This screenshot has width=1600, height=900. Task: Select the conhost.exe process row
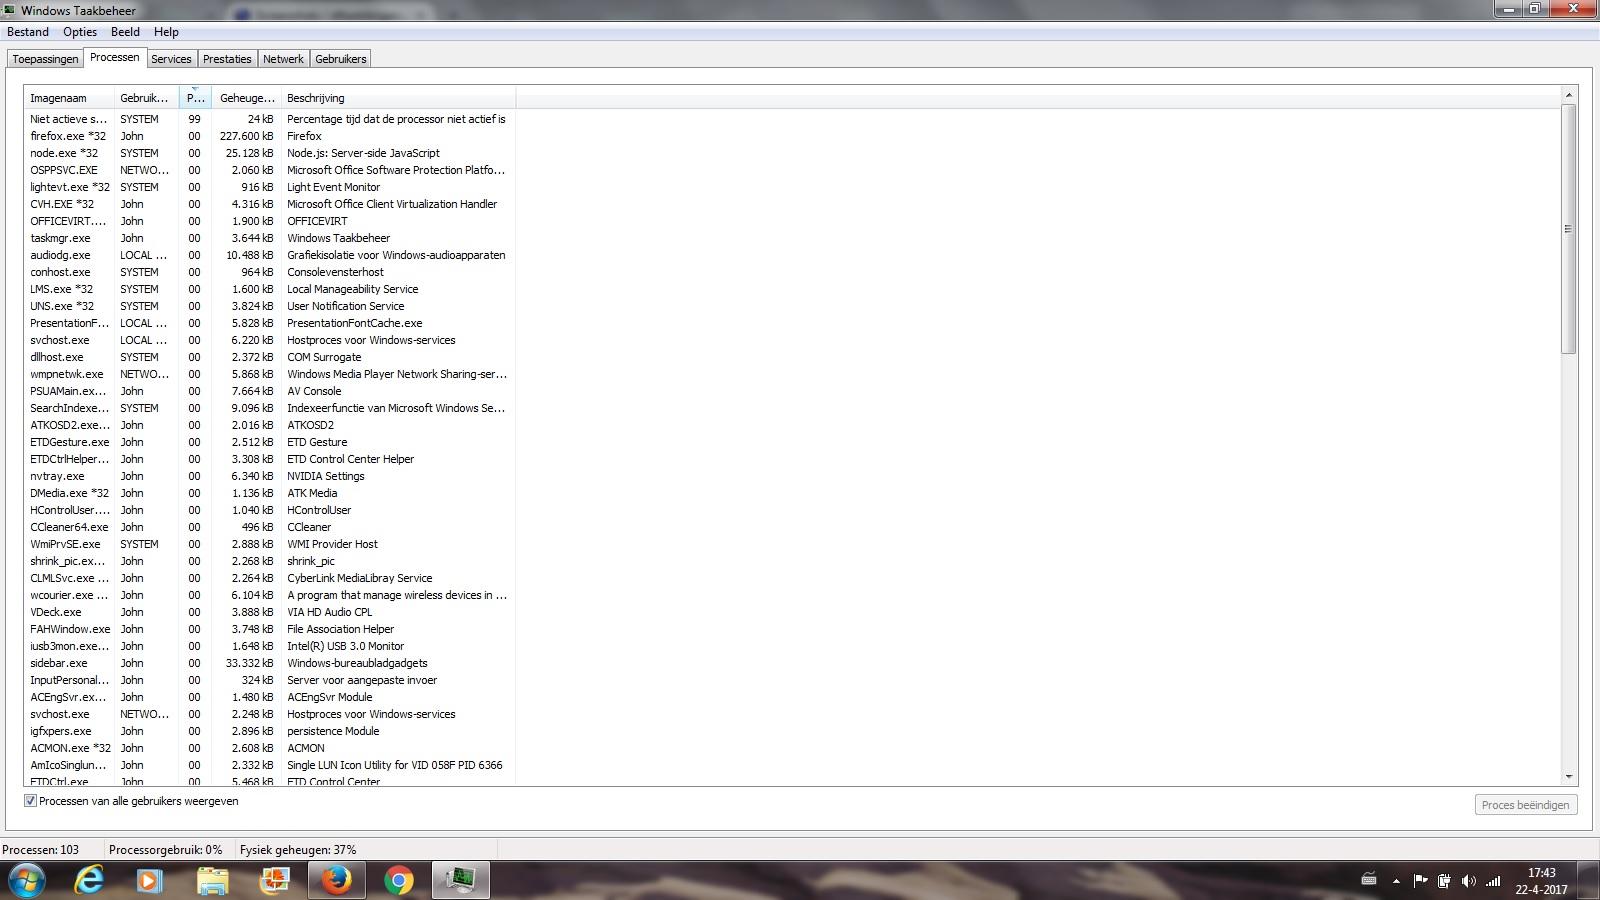coord(270,272)
